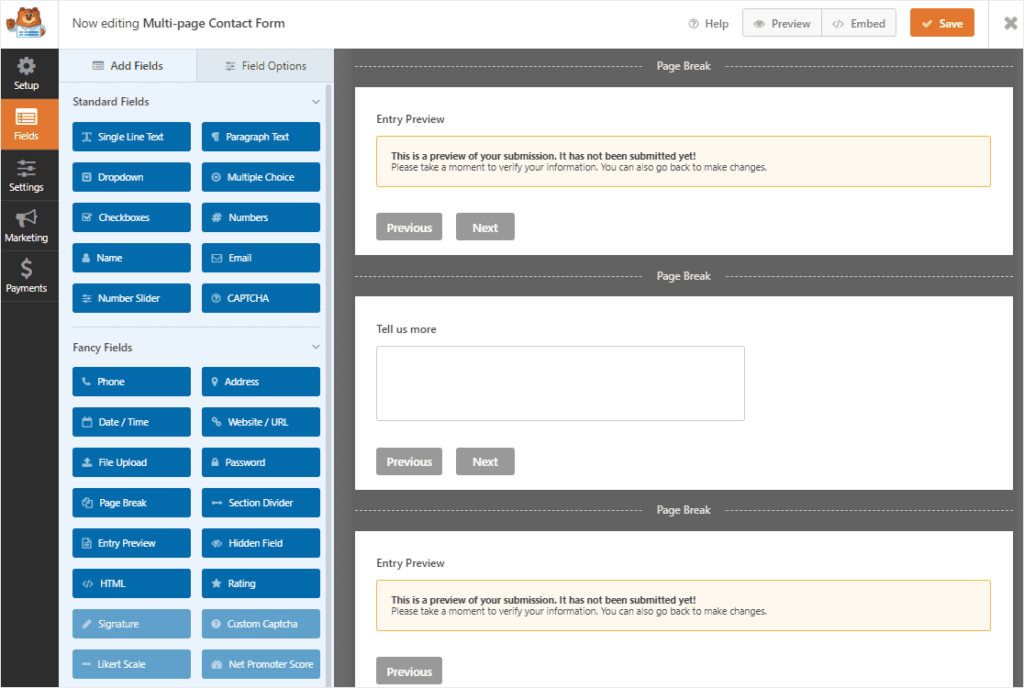Collapse the Standard Fields section

(x=316, y=101)
